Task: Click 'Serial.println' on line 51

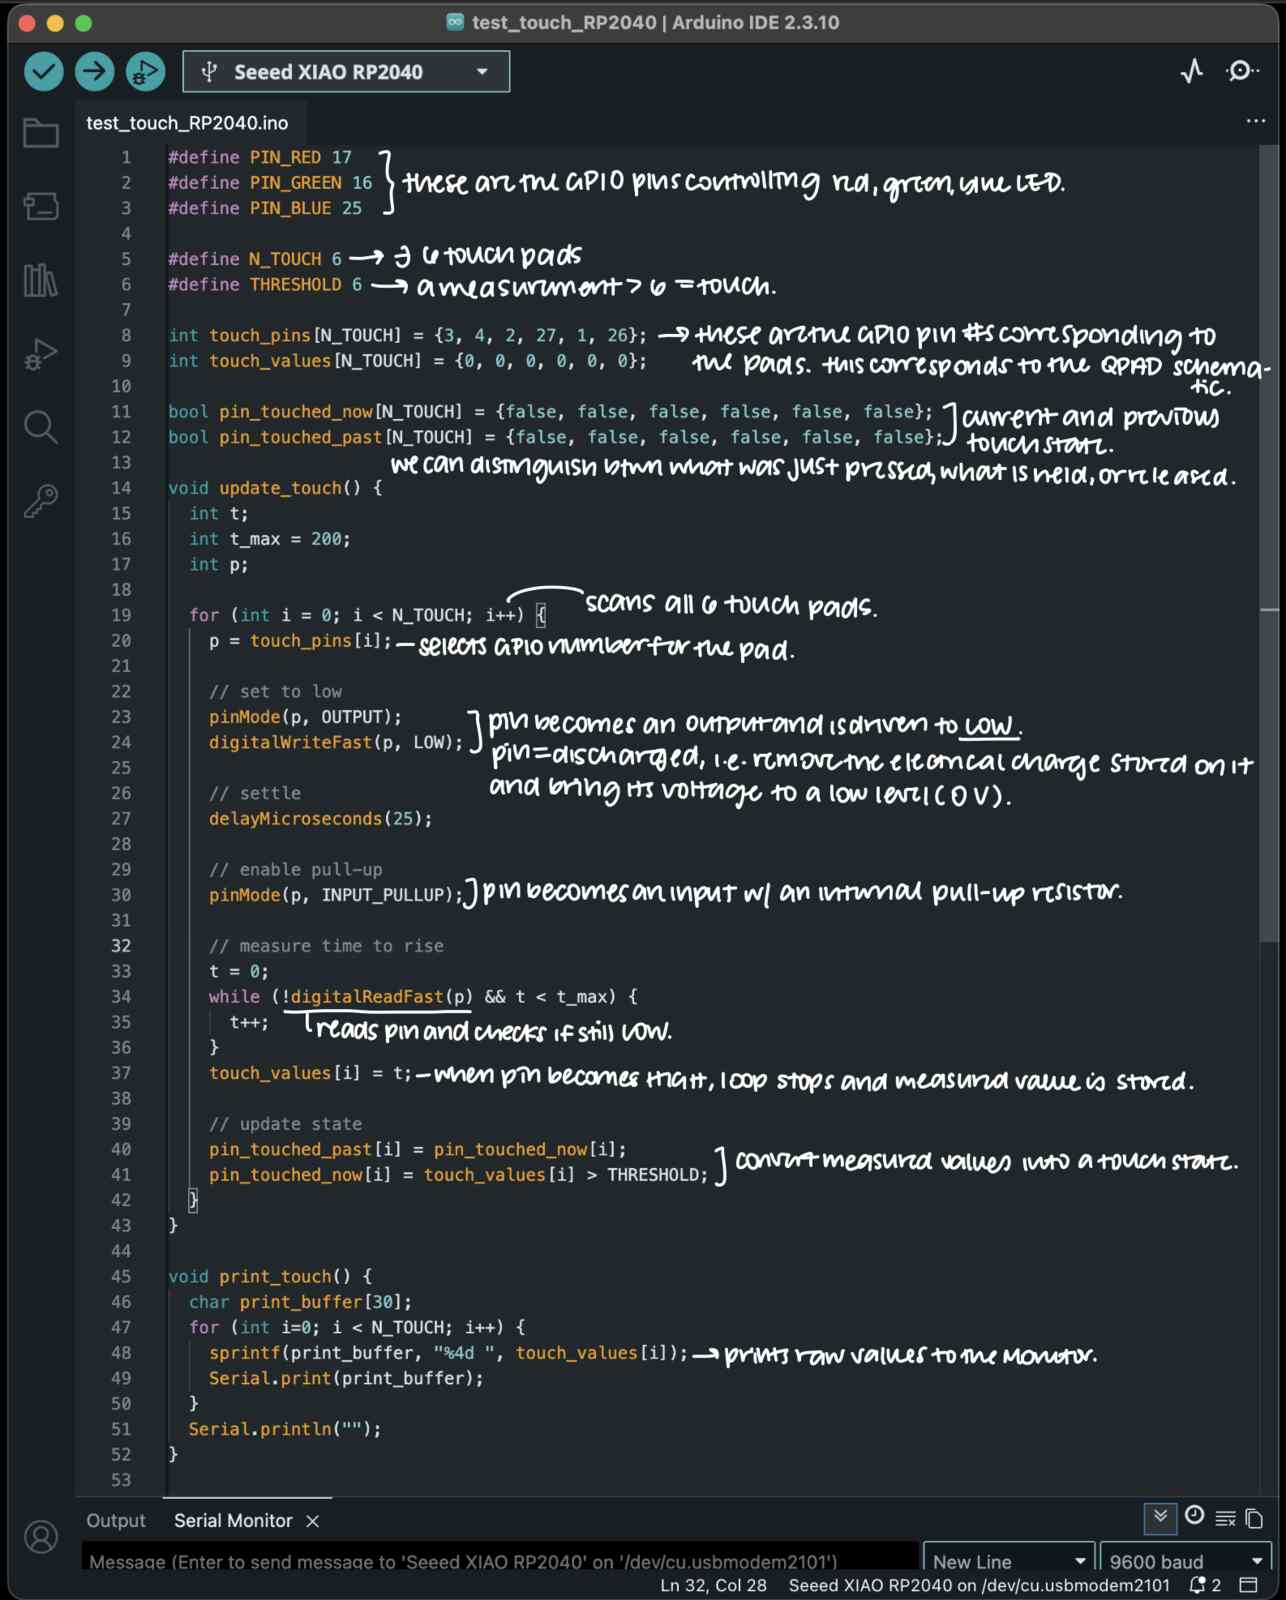Action: [260, 1428]
